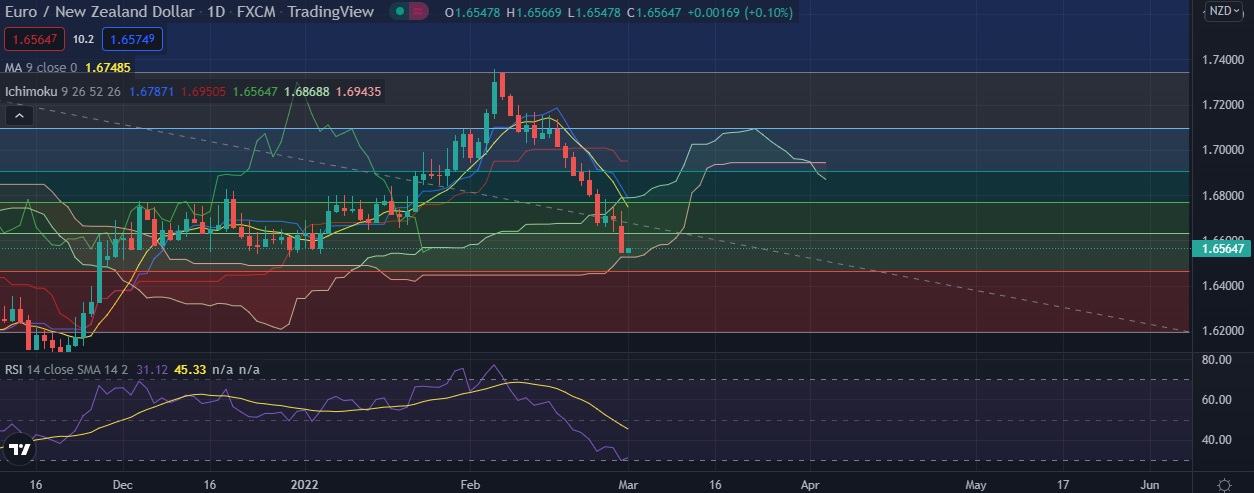Click the pink data update indicator

pos(419,12)
